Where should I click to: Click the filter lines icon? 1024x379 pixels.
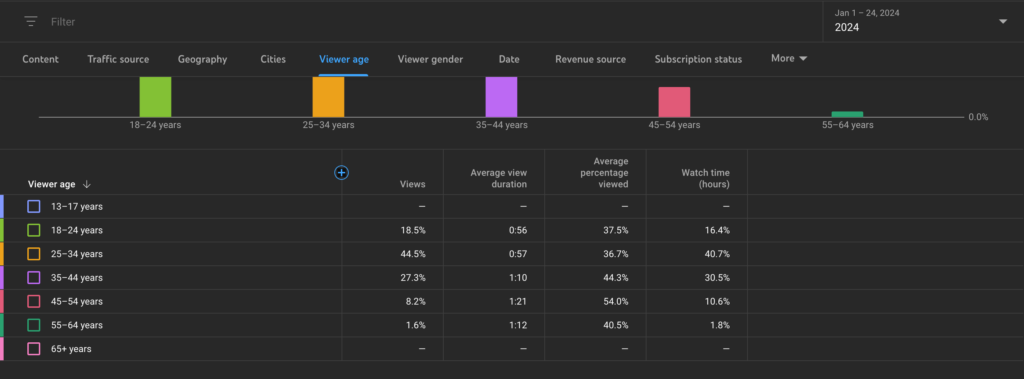[31, 22]
